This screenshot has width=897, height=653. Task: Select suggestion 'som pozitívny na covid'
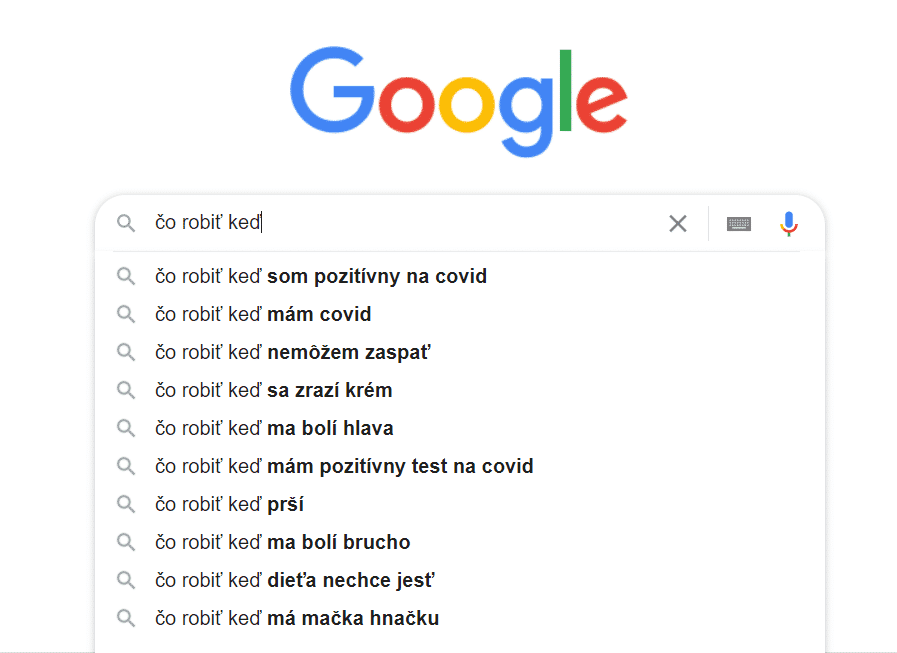pyautogui.click(x=460, y=276)
